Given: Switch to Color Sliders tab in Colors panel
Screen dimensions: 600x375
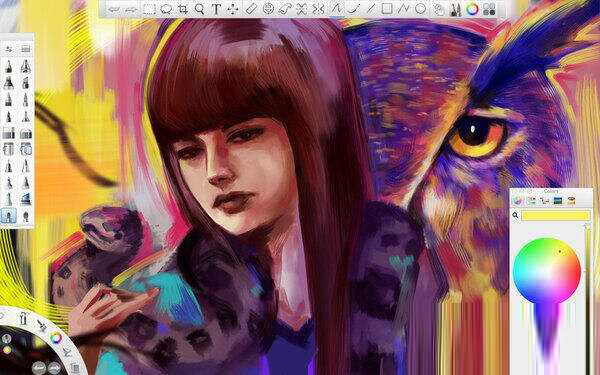Looking at the screenshot, I should [x=531, y=200].
